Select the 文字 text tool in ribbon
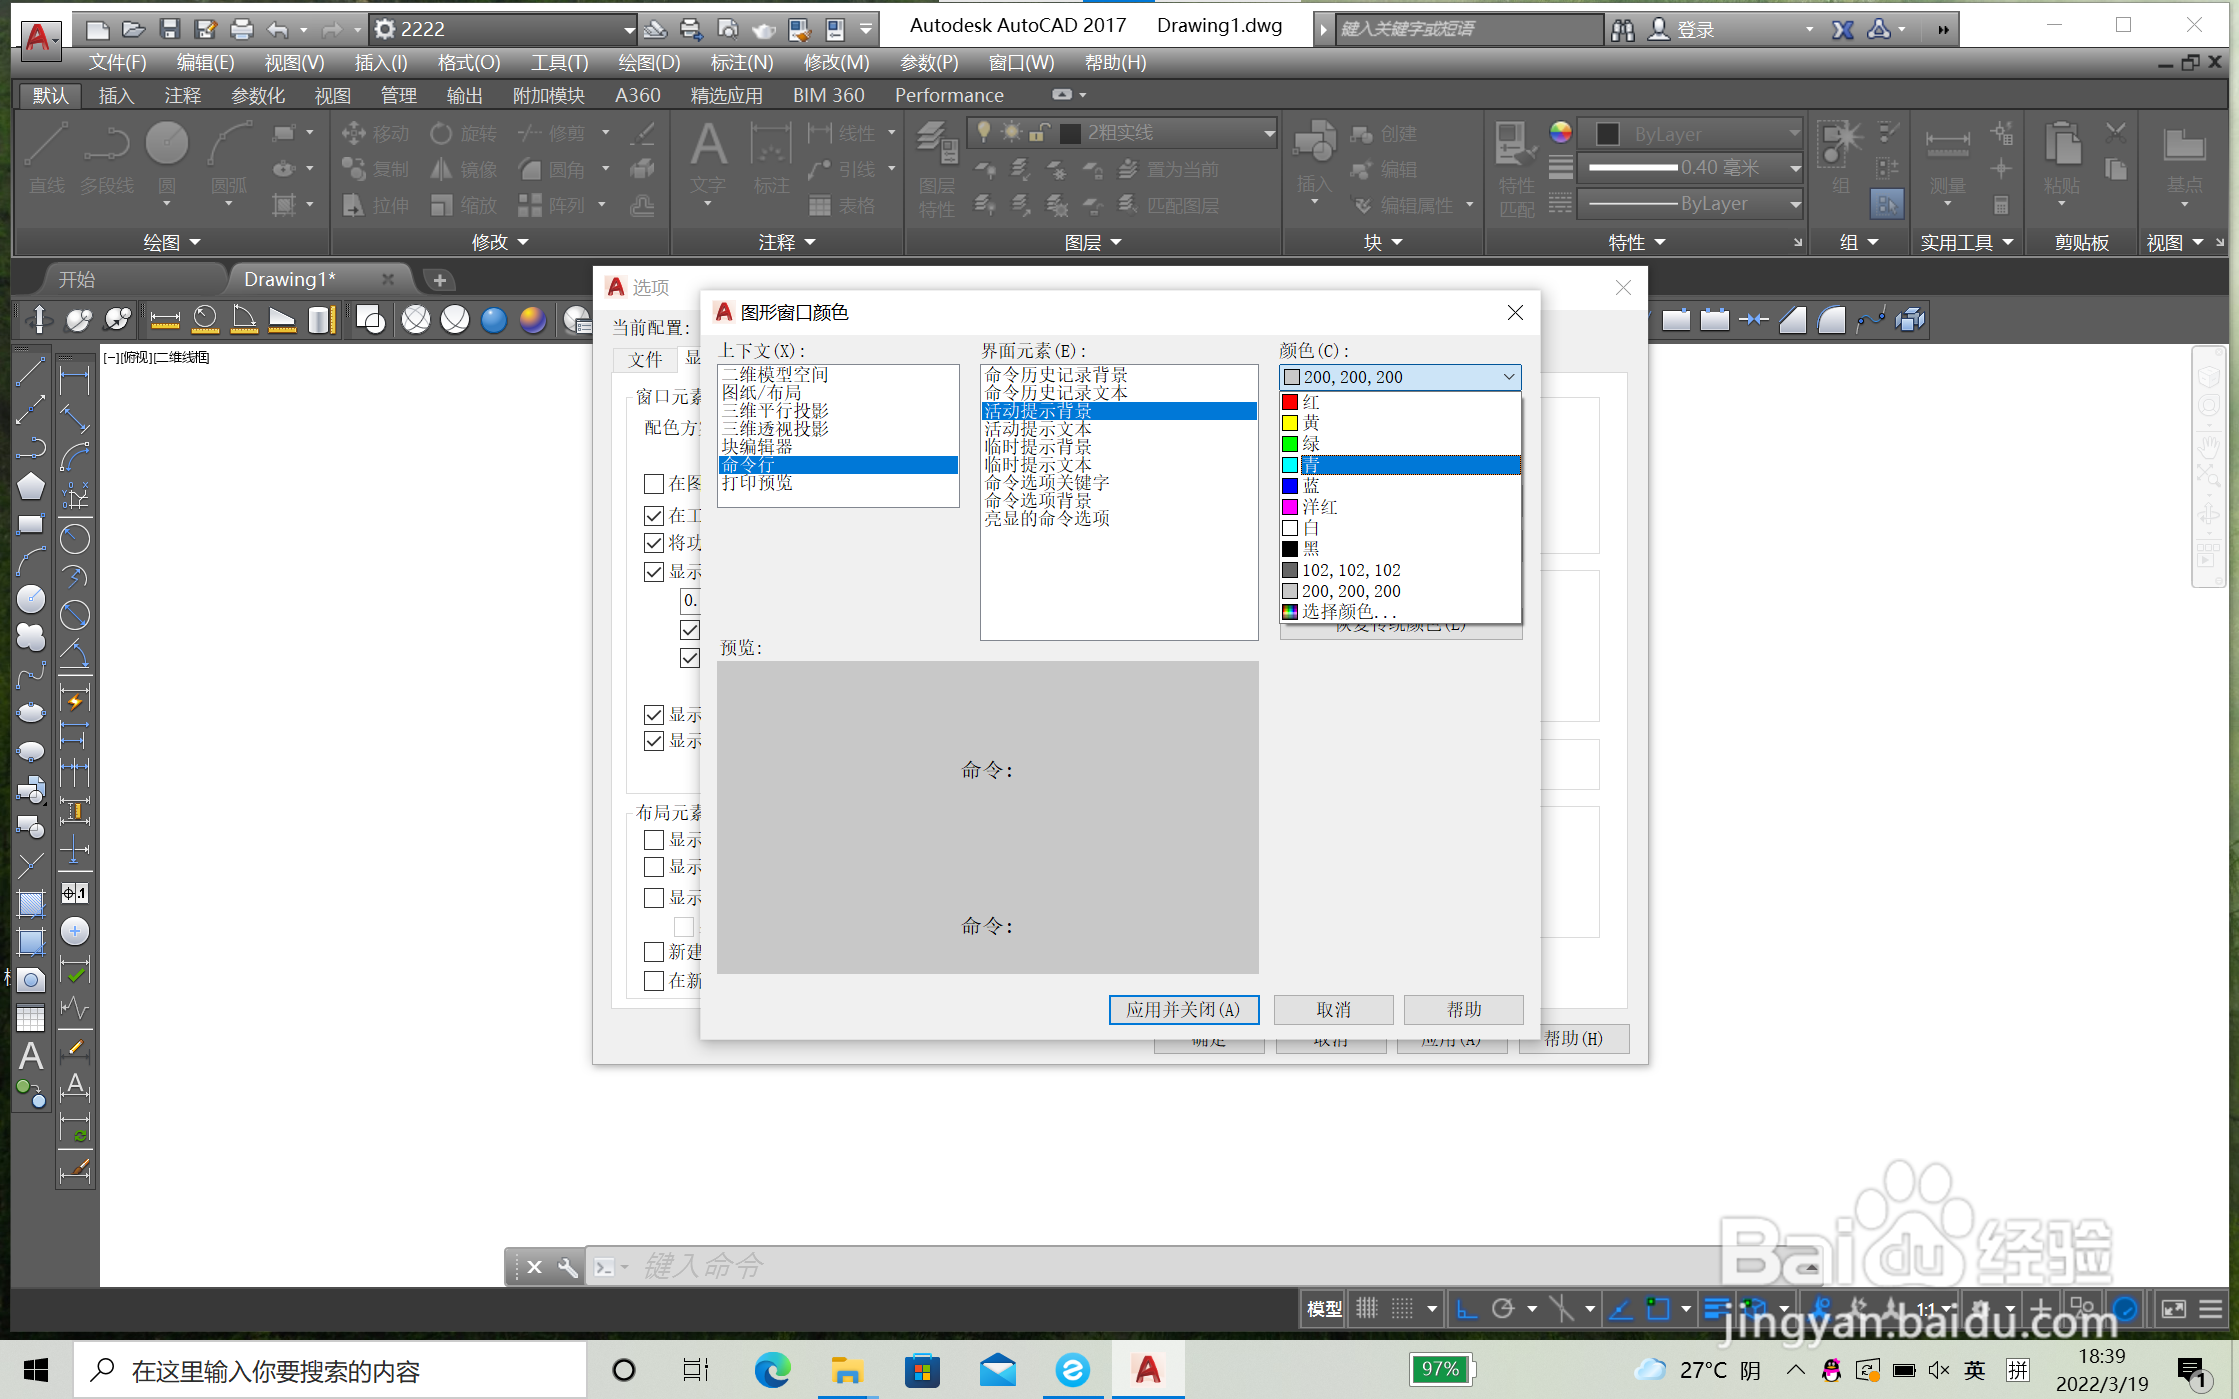This screenshot has width=2239, height=1399. 708,160
